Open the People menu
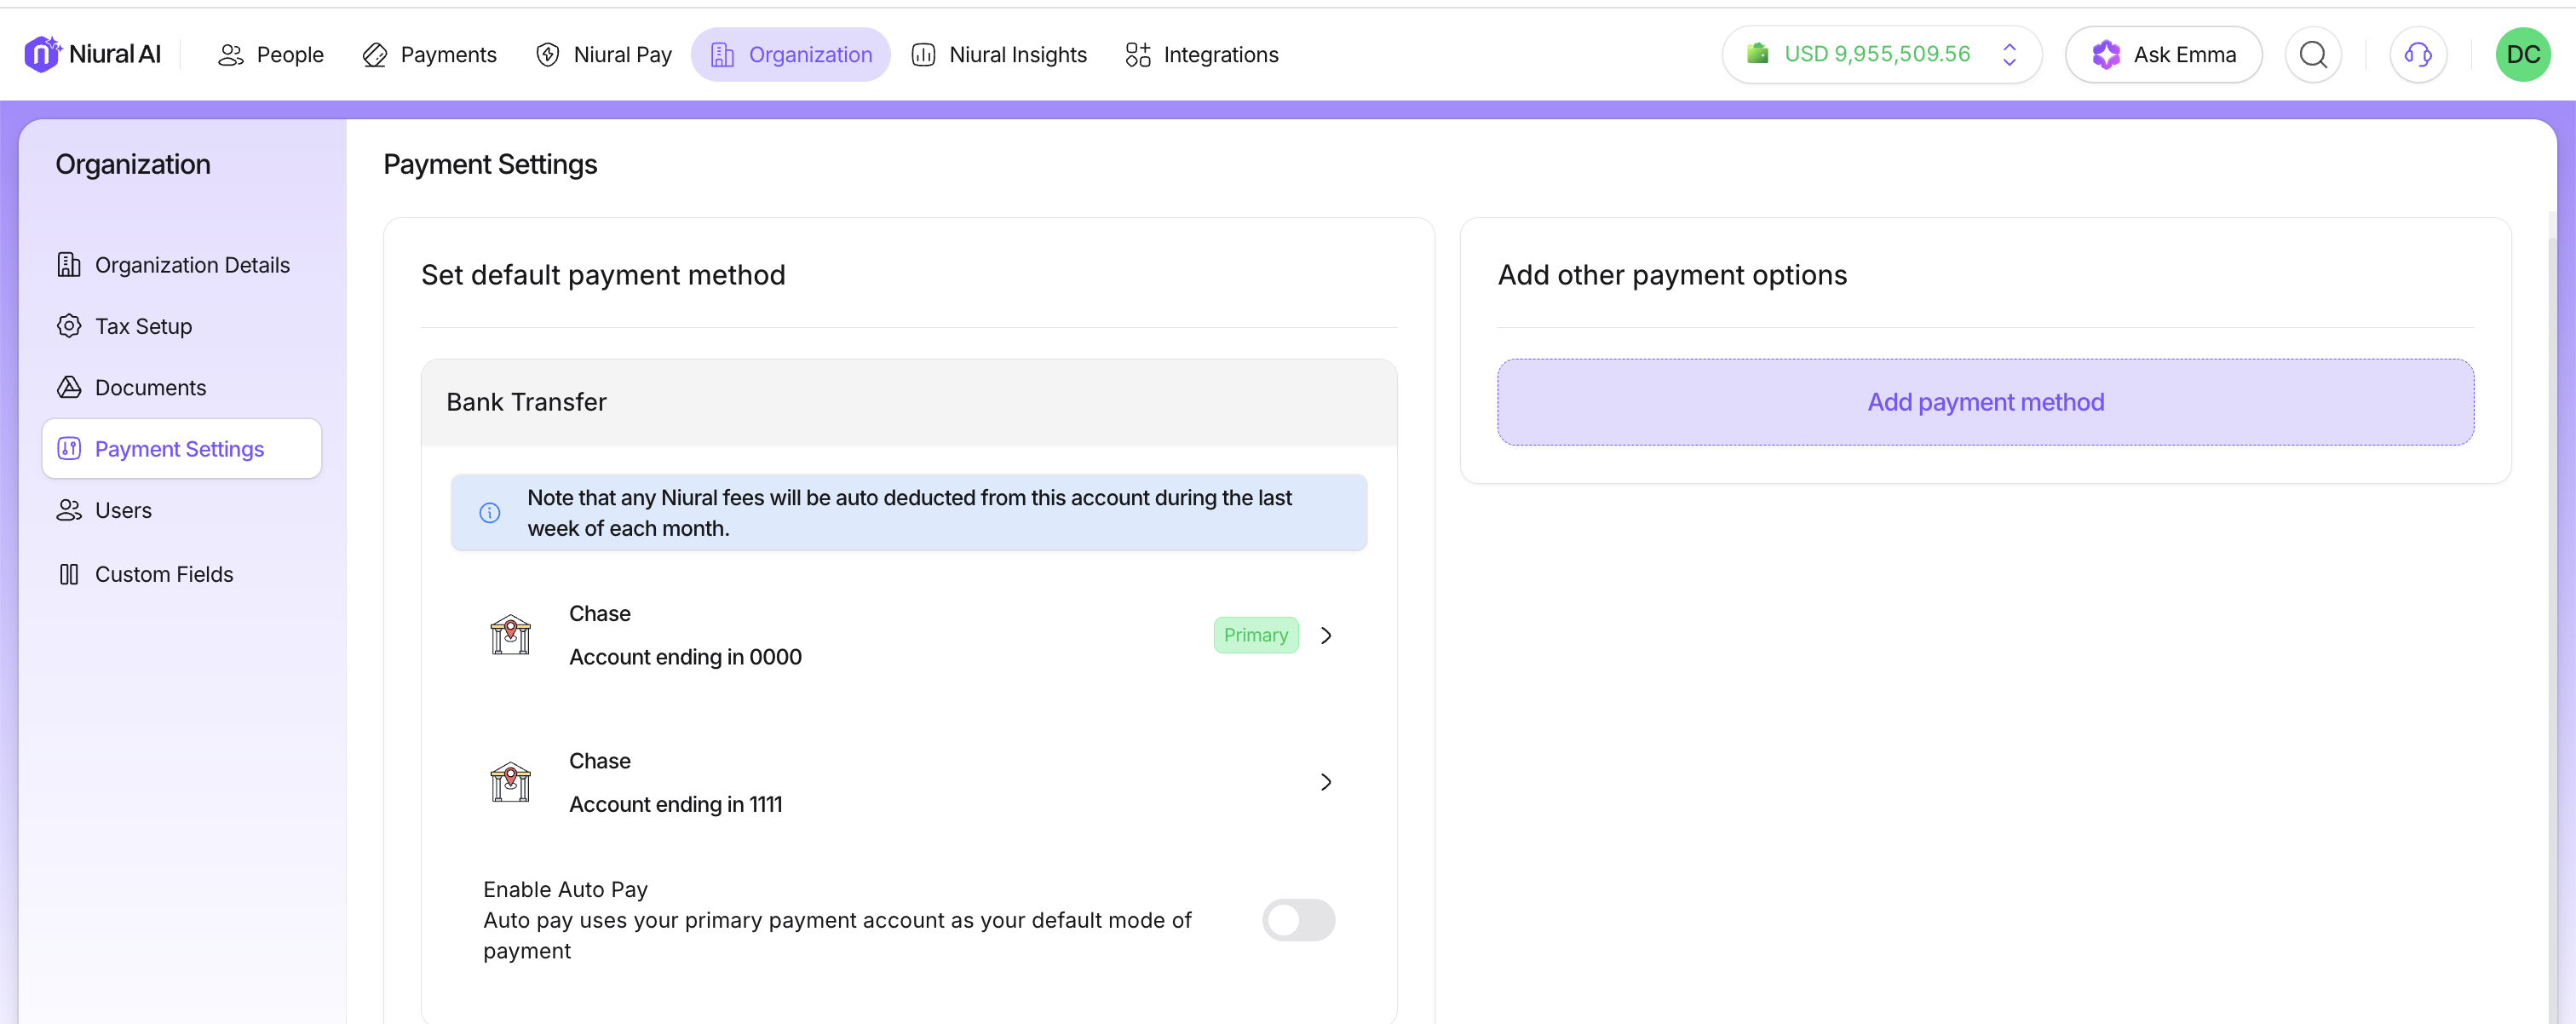The width and height of the screenshot is (2576, 1024). (270, 54)
